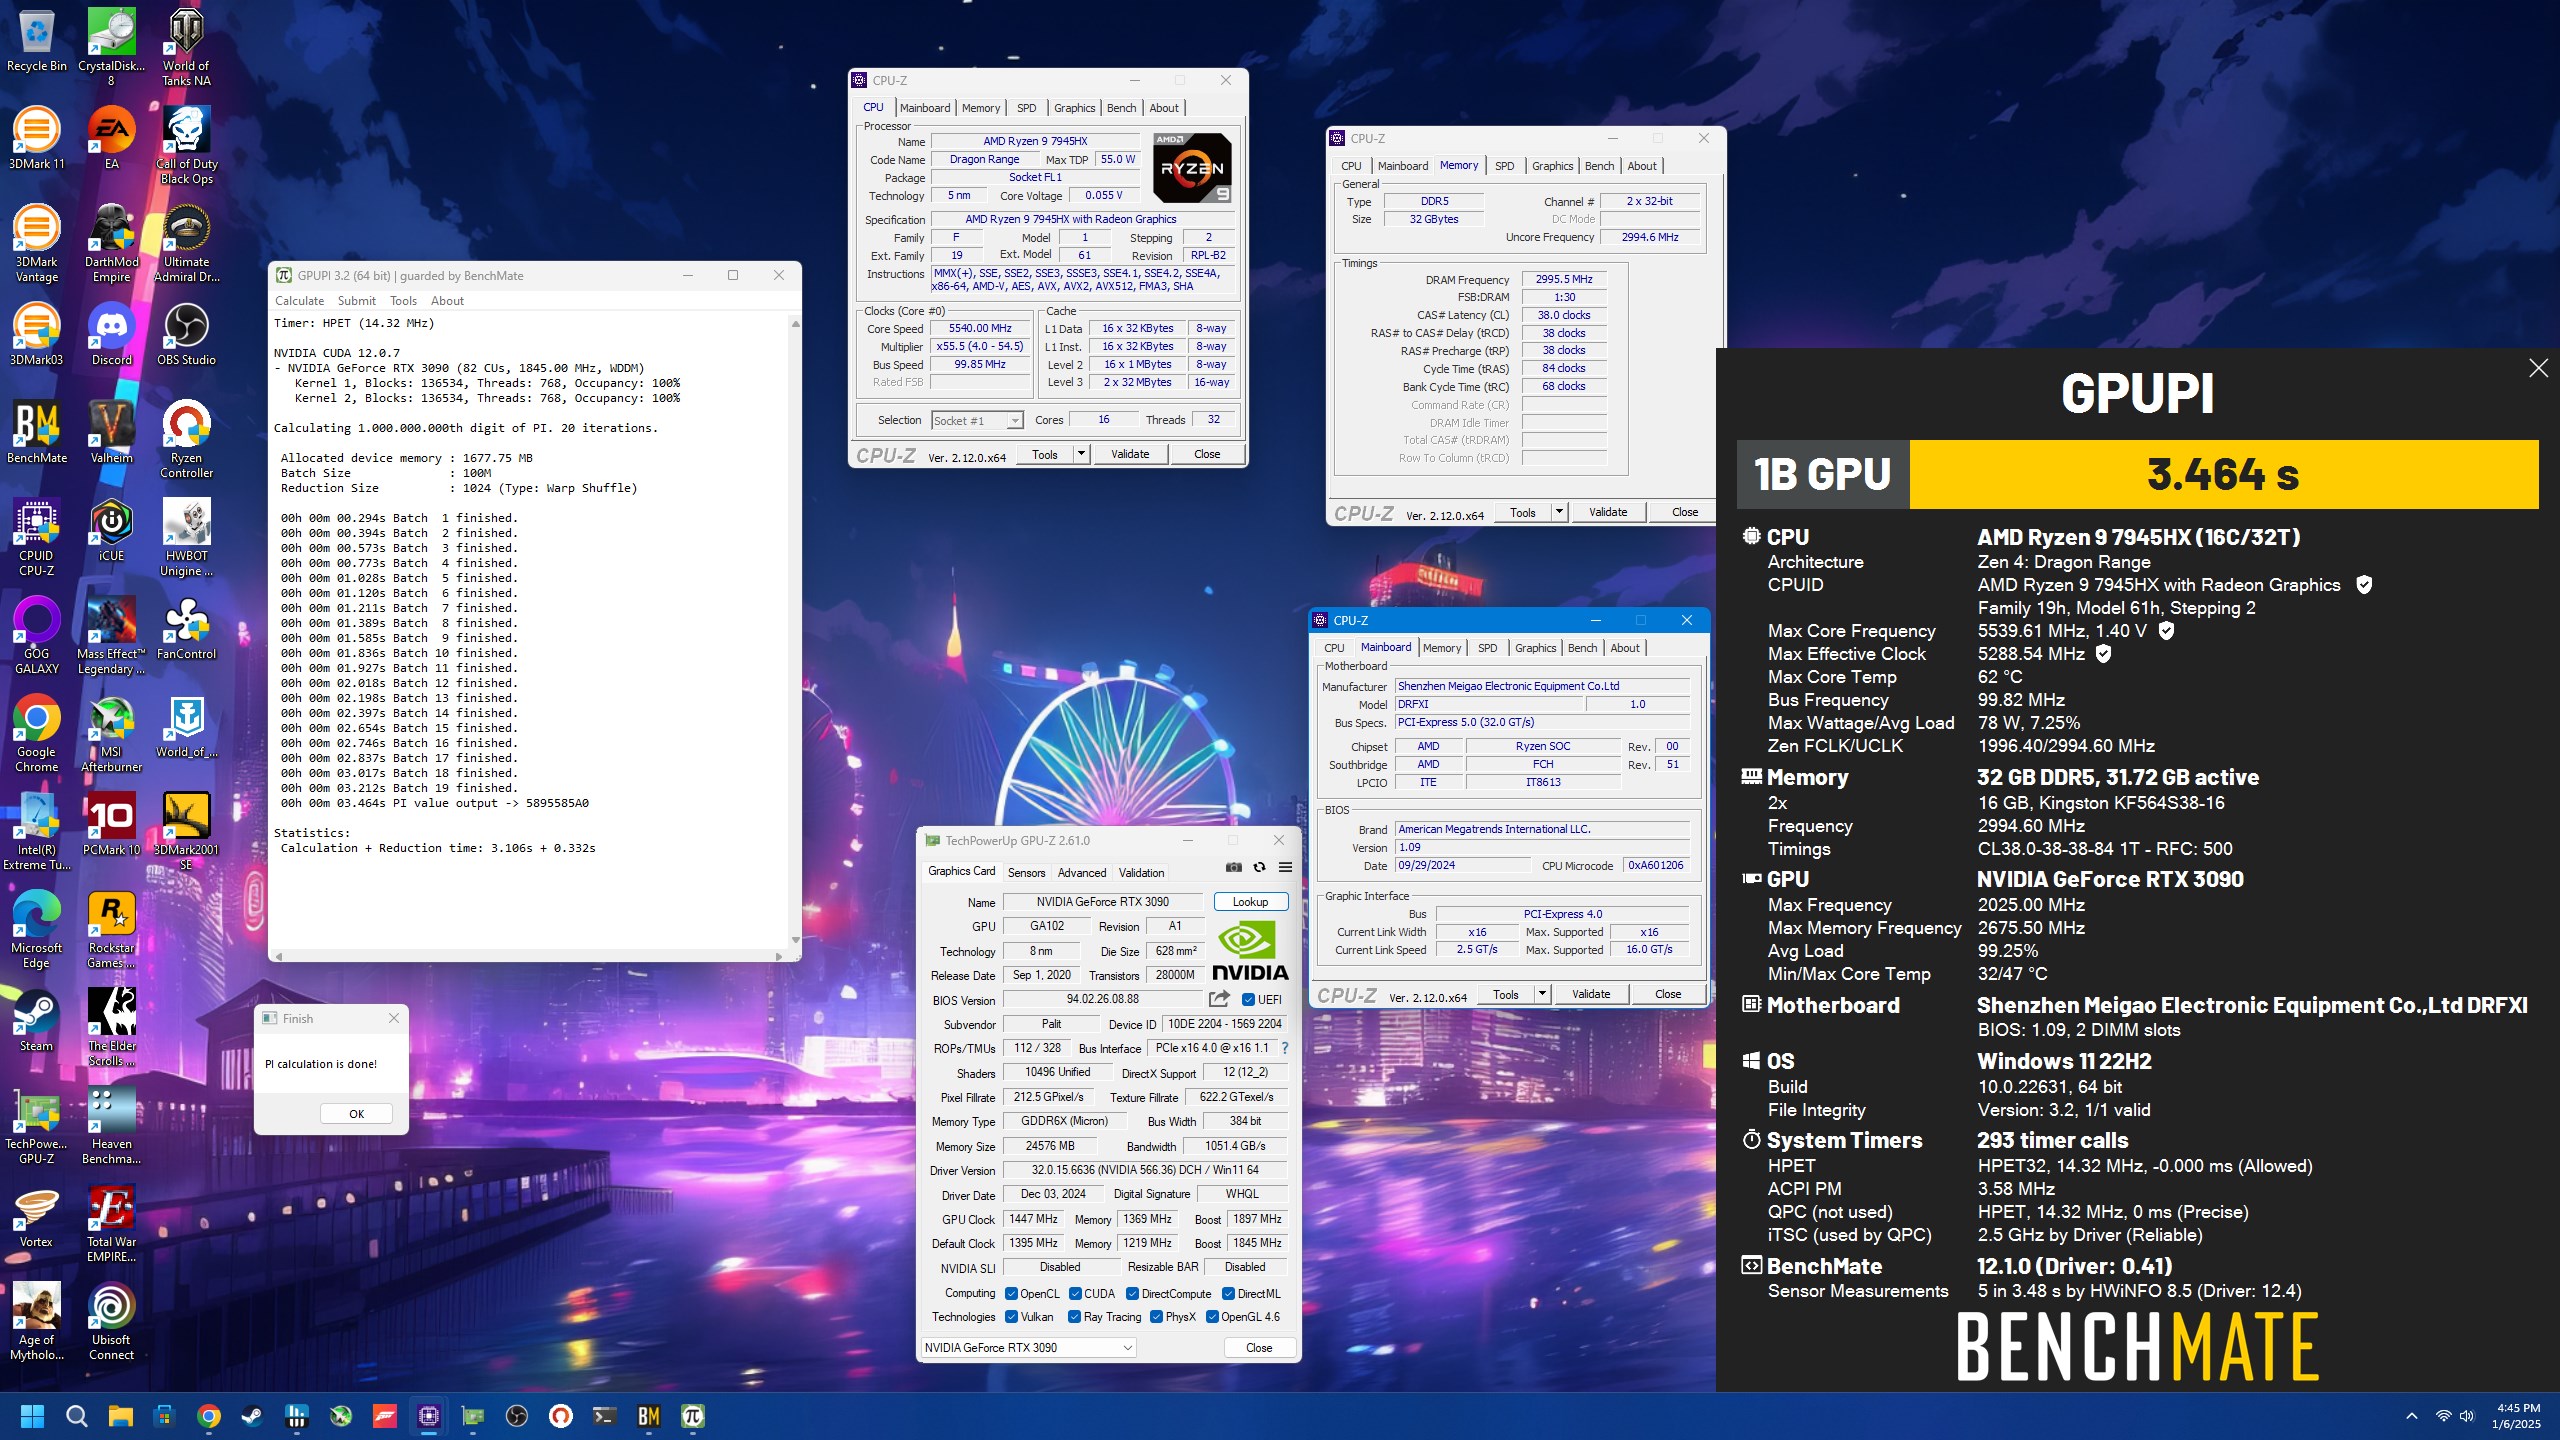Open Bench tab in CPU-Z CPU window
Viewport: 2560px width, 1440px height.
(1121, 108)
